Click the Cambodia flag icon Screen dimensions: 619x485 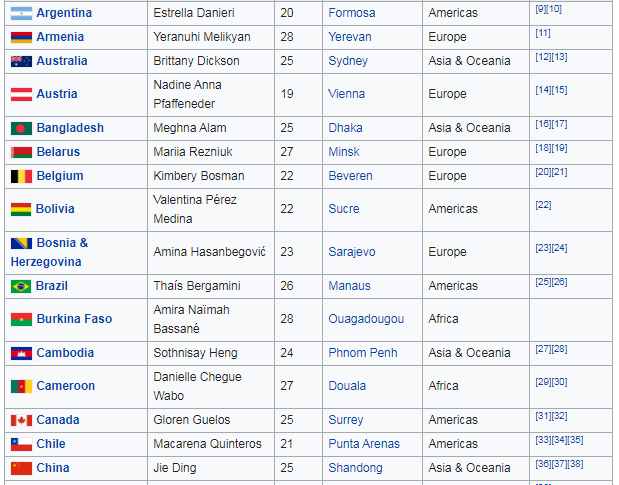21,353
